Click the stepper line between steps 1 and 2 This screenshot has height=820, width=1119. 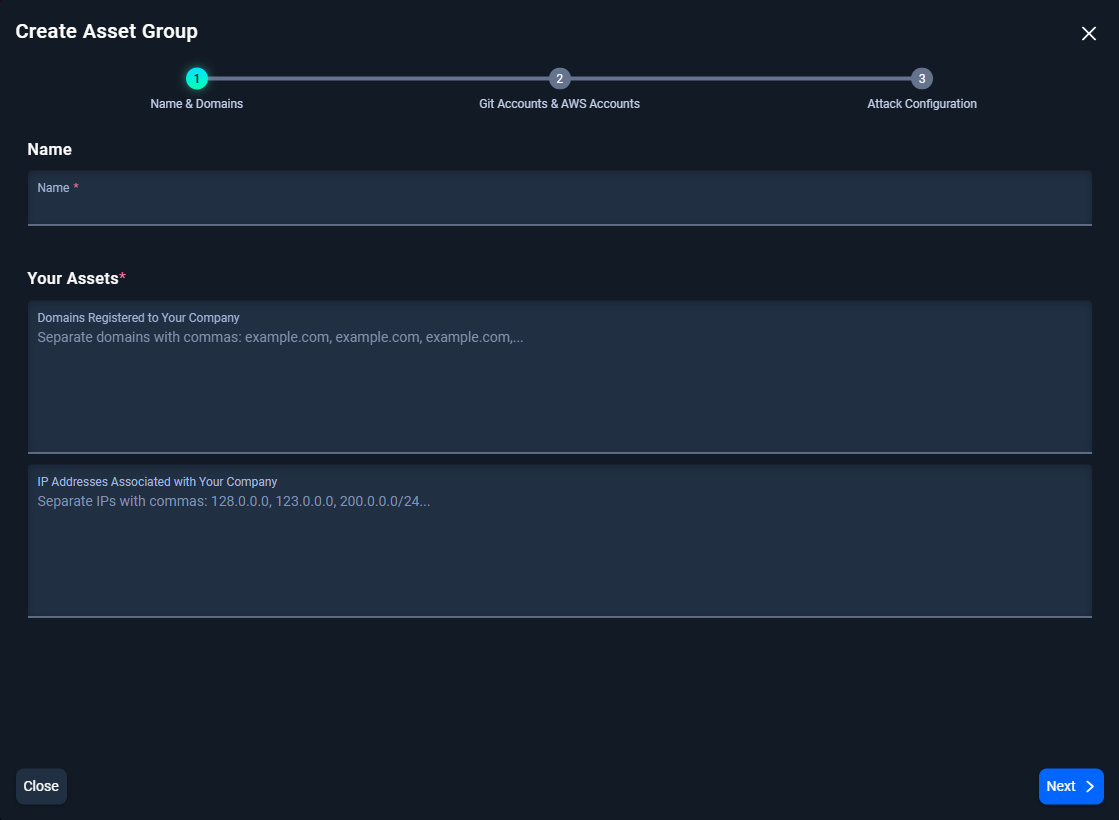378,78
